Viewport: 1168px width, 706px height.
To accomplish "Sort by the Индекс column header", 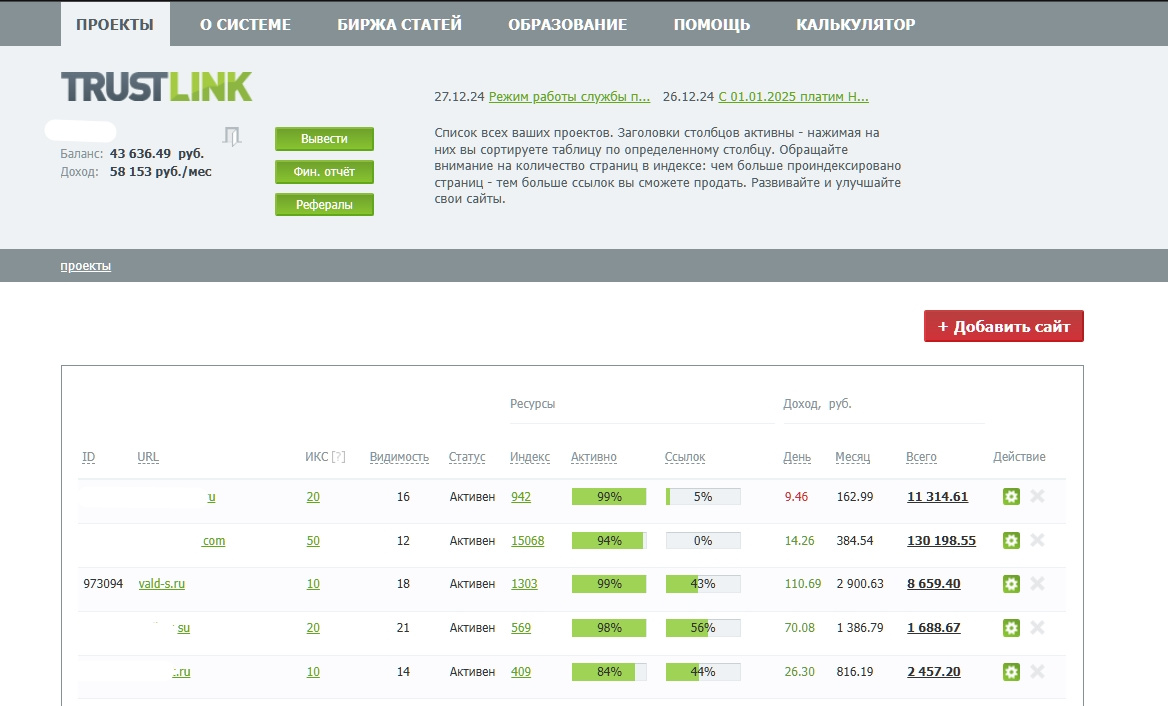I will tap(530, 457).
